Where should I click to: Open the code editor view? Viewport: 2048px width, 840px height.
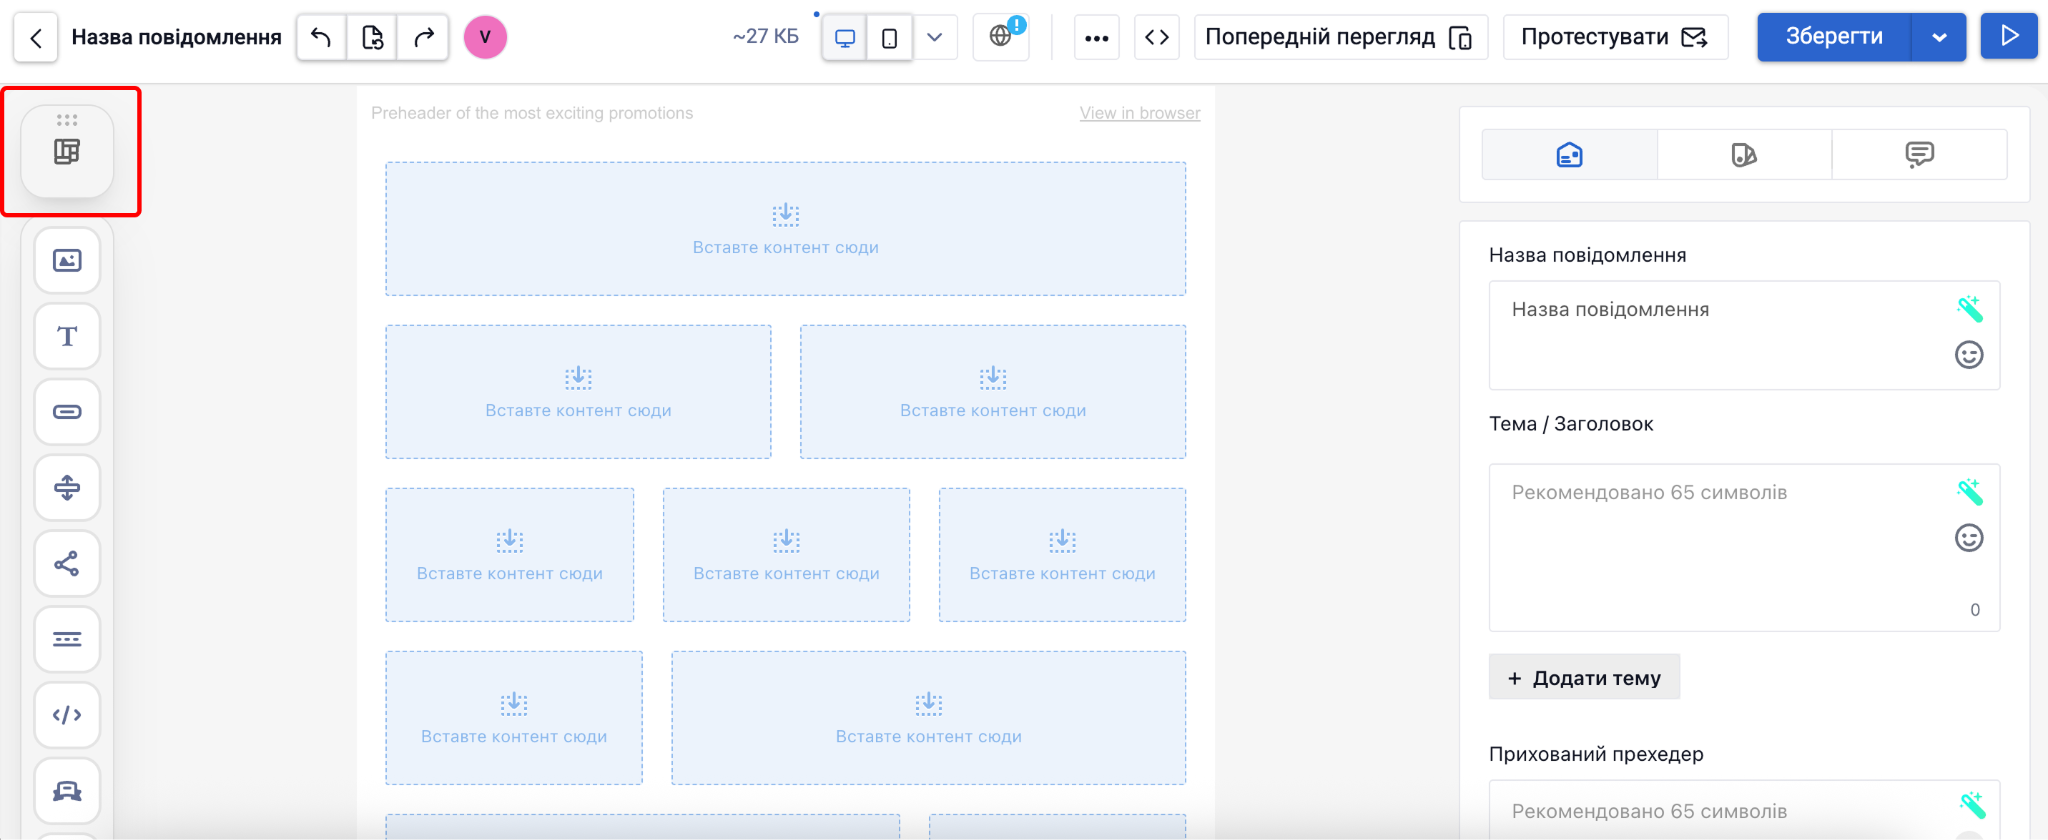1157,38
